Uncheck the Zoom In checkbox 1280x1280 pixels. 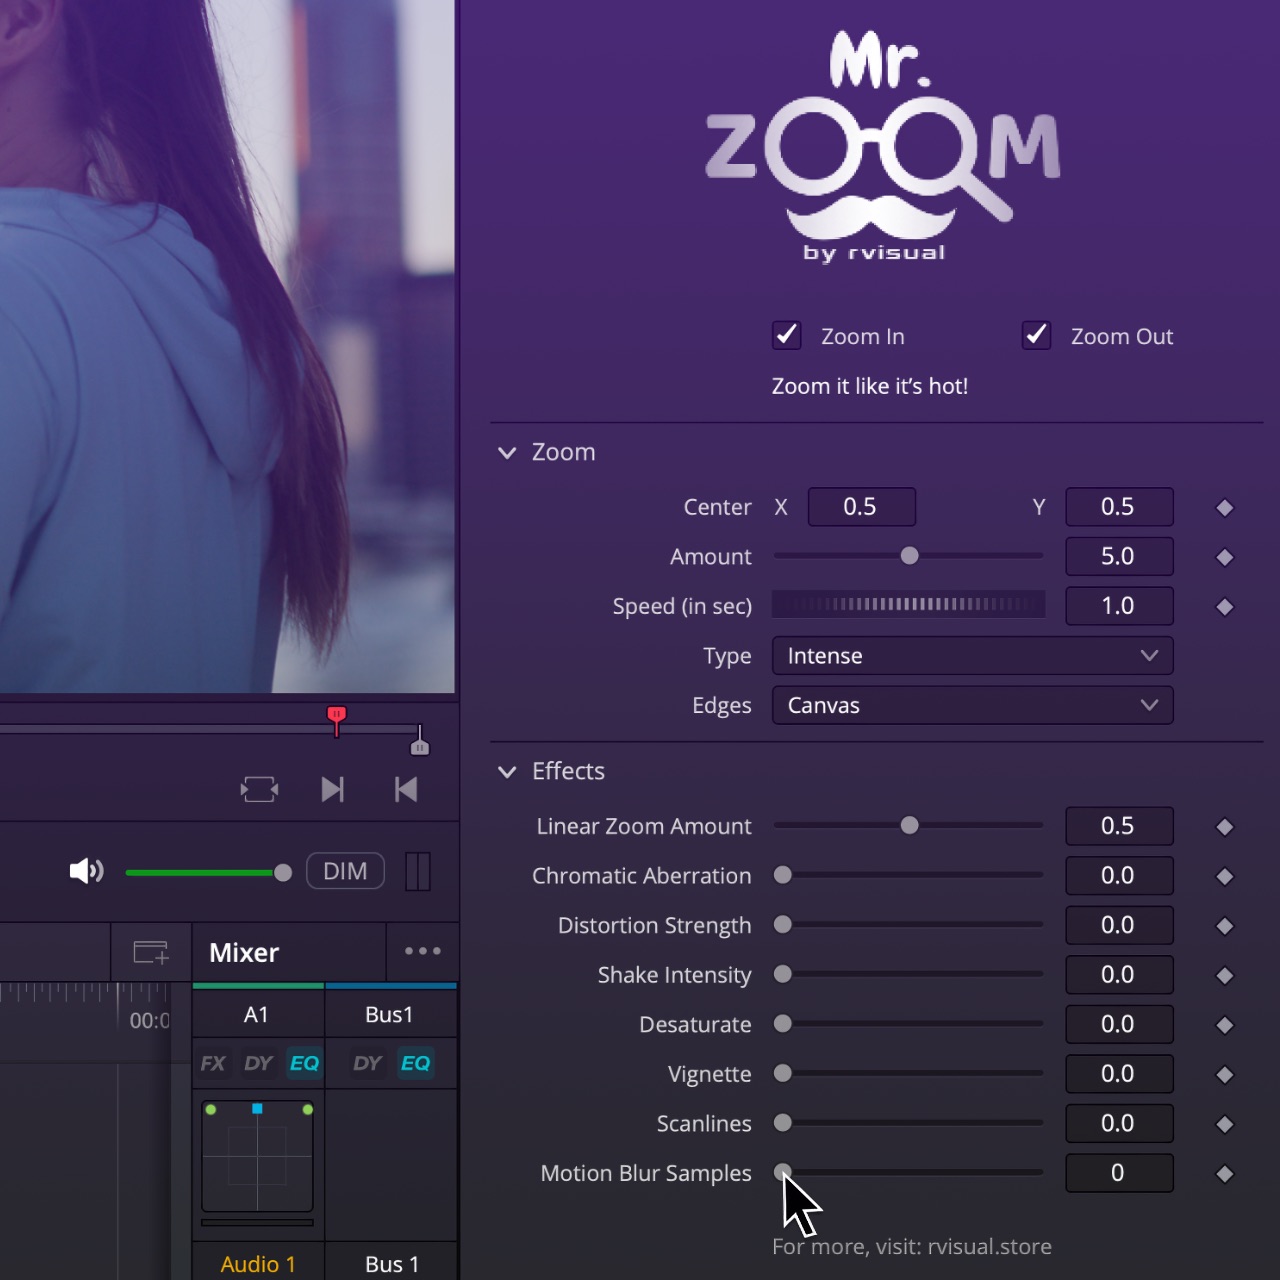click(x=787, y=335)
